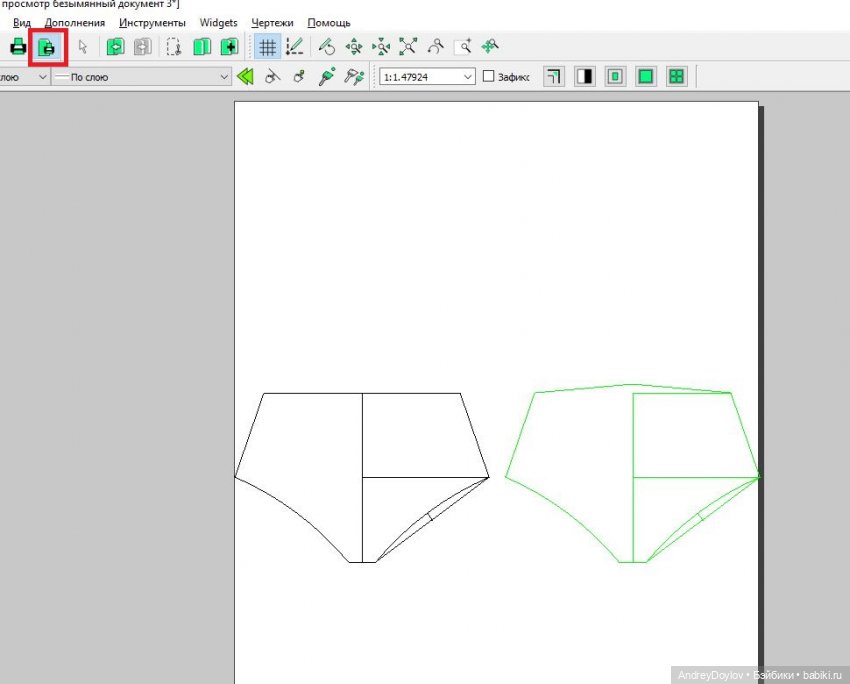Enable the Зафикс checkbox
This screenshot has width=850, height=684.
point(489,76)
